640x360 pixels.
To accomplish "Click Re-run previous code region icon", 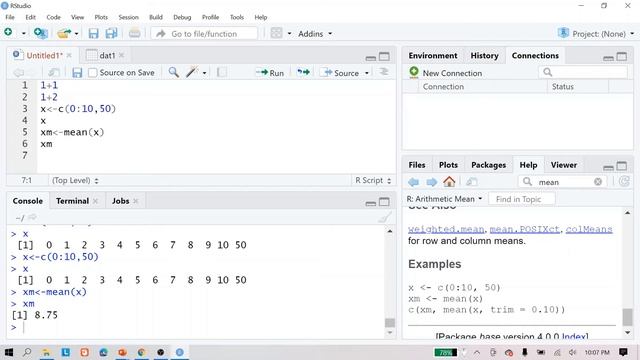I will pos(303,72).
